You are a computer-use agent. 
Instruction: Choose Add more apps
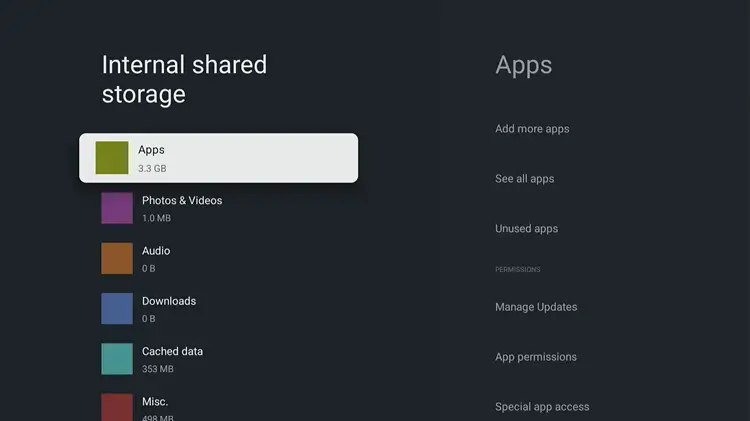click(x=532, y=129)
